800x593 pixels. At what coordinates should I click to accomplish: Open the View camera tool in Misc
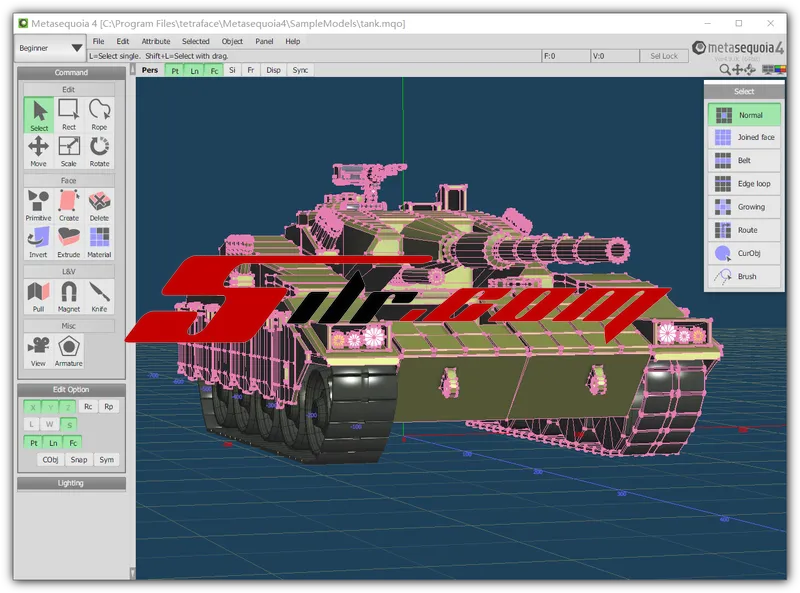click(39, 351)
